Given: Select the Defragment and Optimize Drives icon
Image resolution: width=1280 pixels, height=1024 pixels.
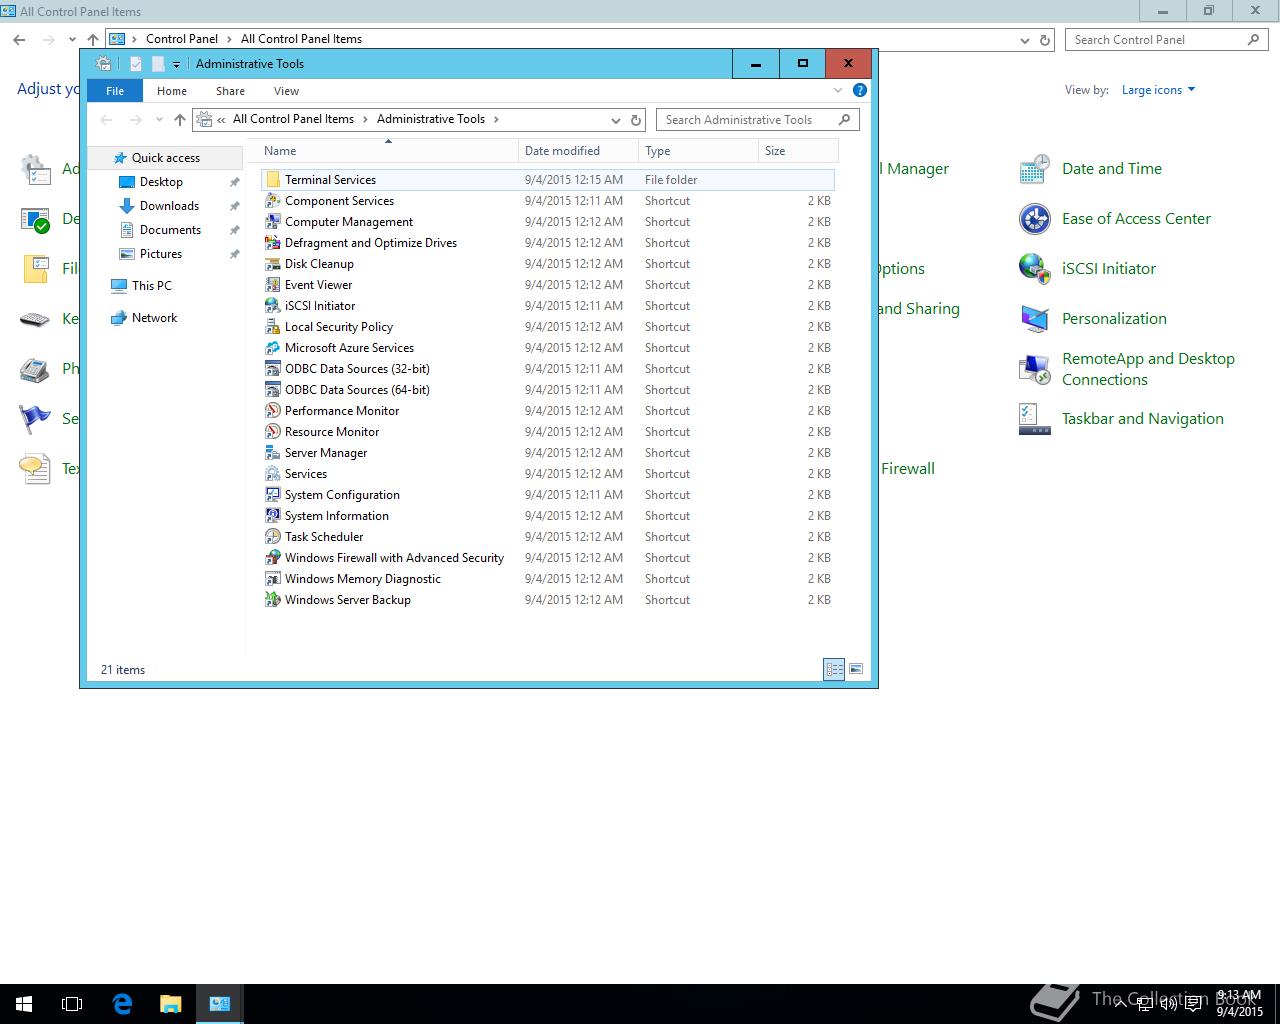Looking at the screenshot, I should point(272,243).
